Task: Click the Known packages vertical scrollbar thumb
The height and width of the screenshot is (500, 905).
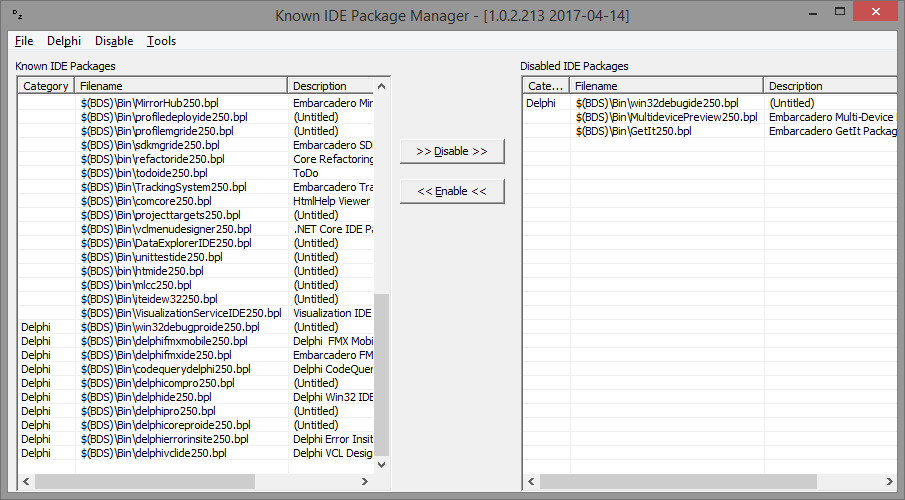Action: tap(382, 375)
